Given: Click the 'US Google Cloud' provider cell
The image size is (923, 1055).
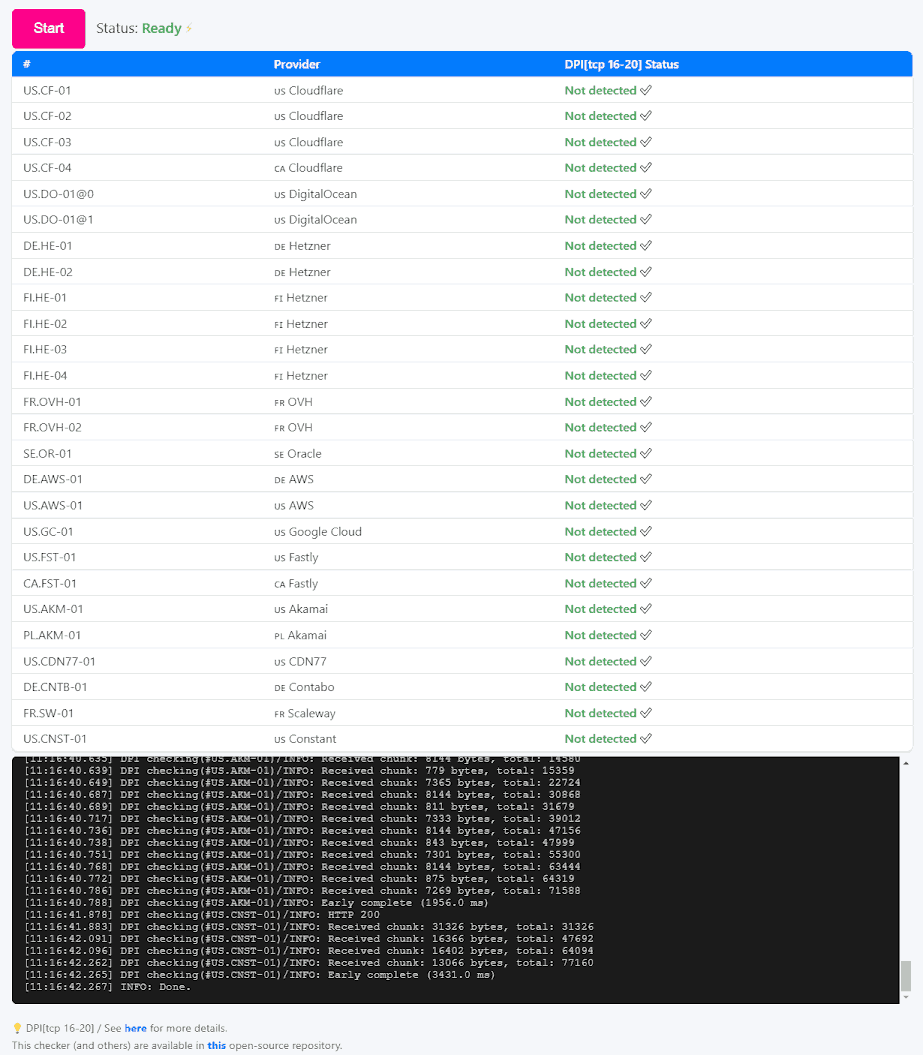Looking at the screenshot, I should 318,532.
